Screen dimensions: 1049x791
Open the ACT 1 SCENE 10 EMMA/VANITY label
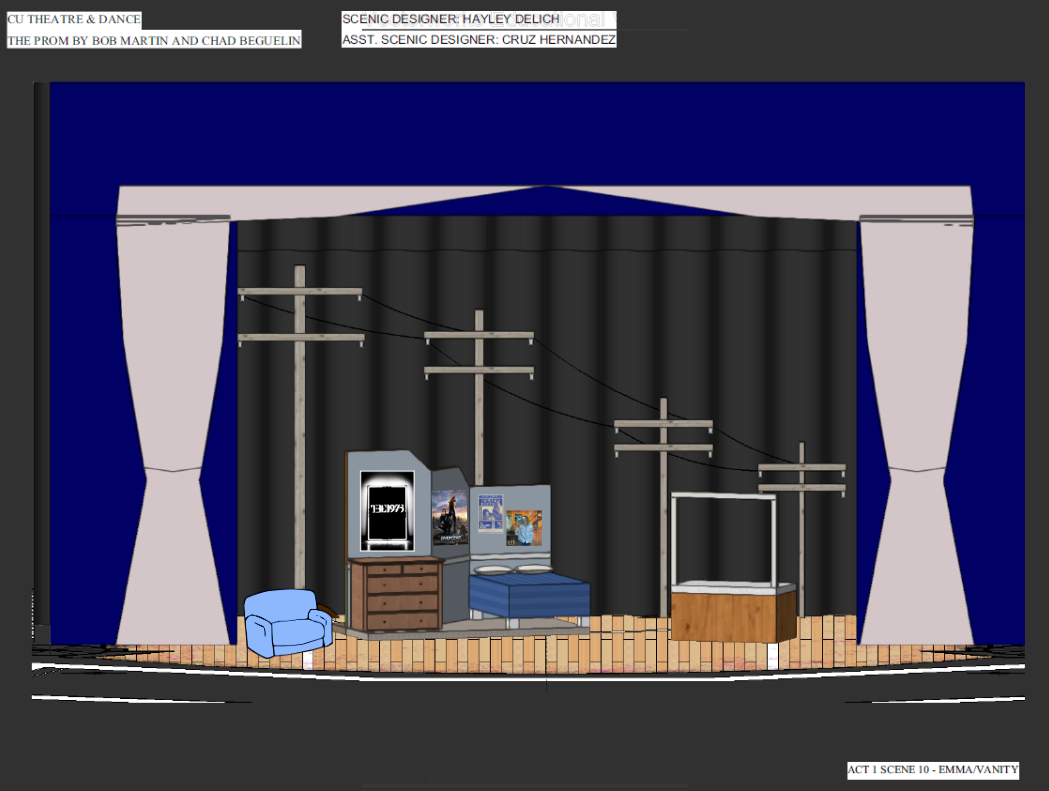pyautogui.click(x=932, y=770)
